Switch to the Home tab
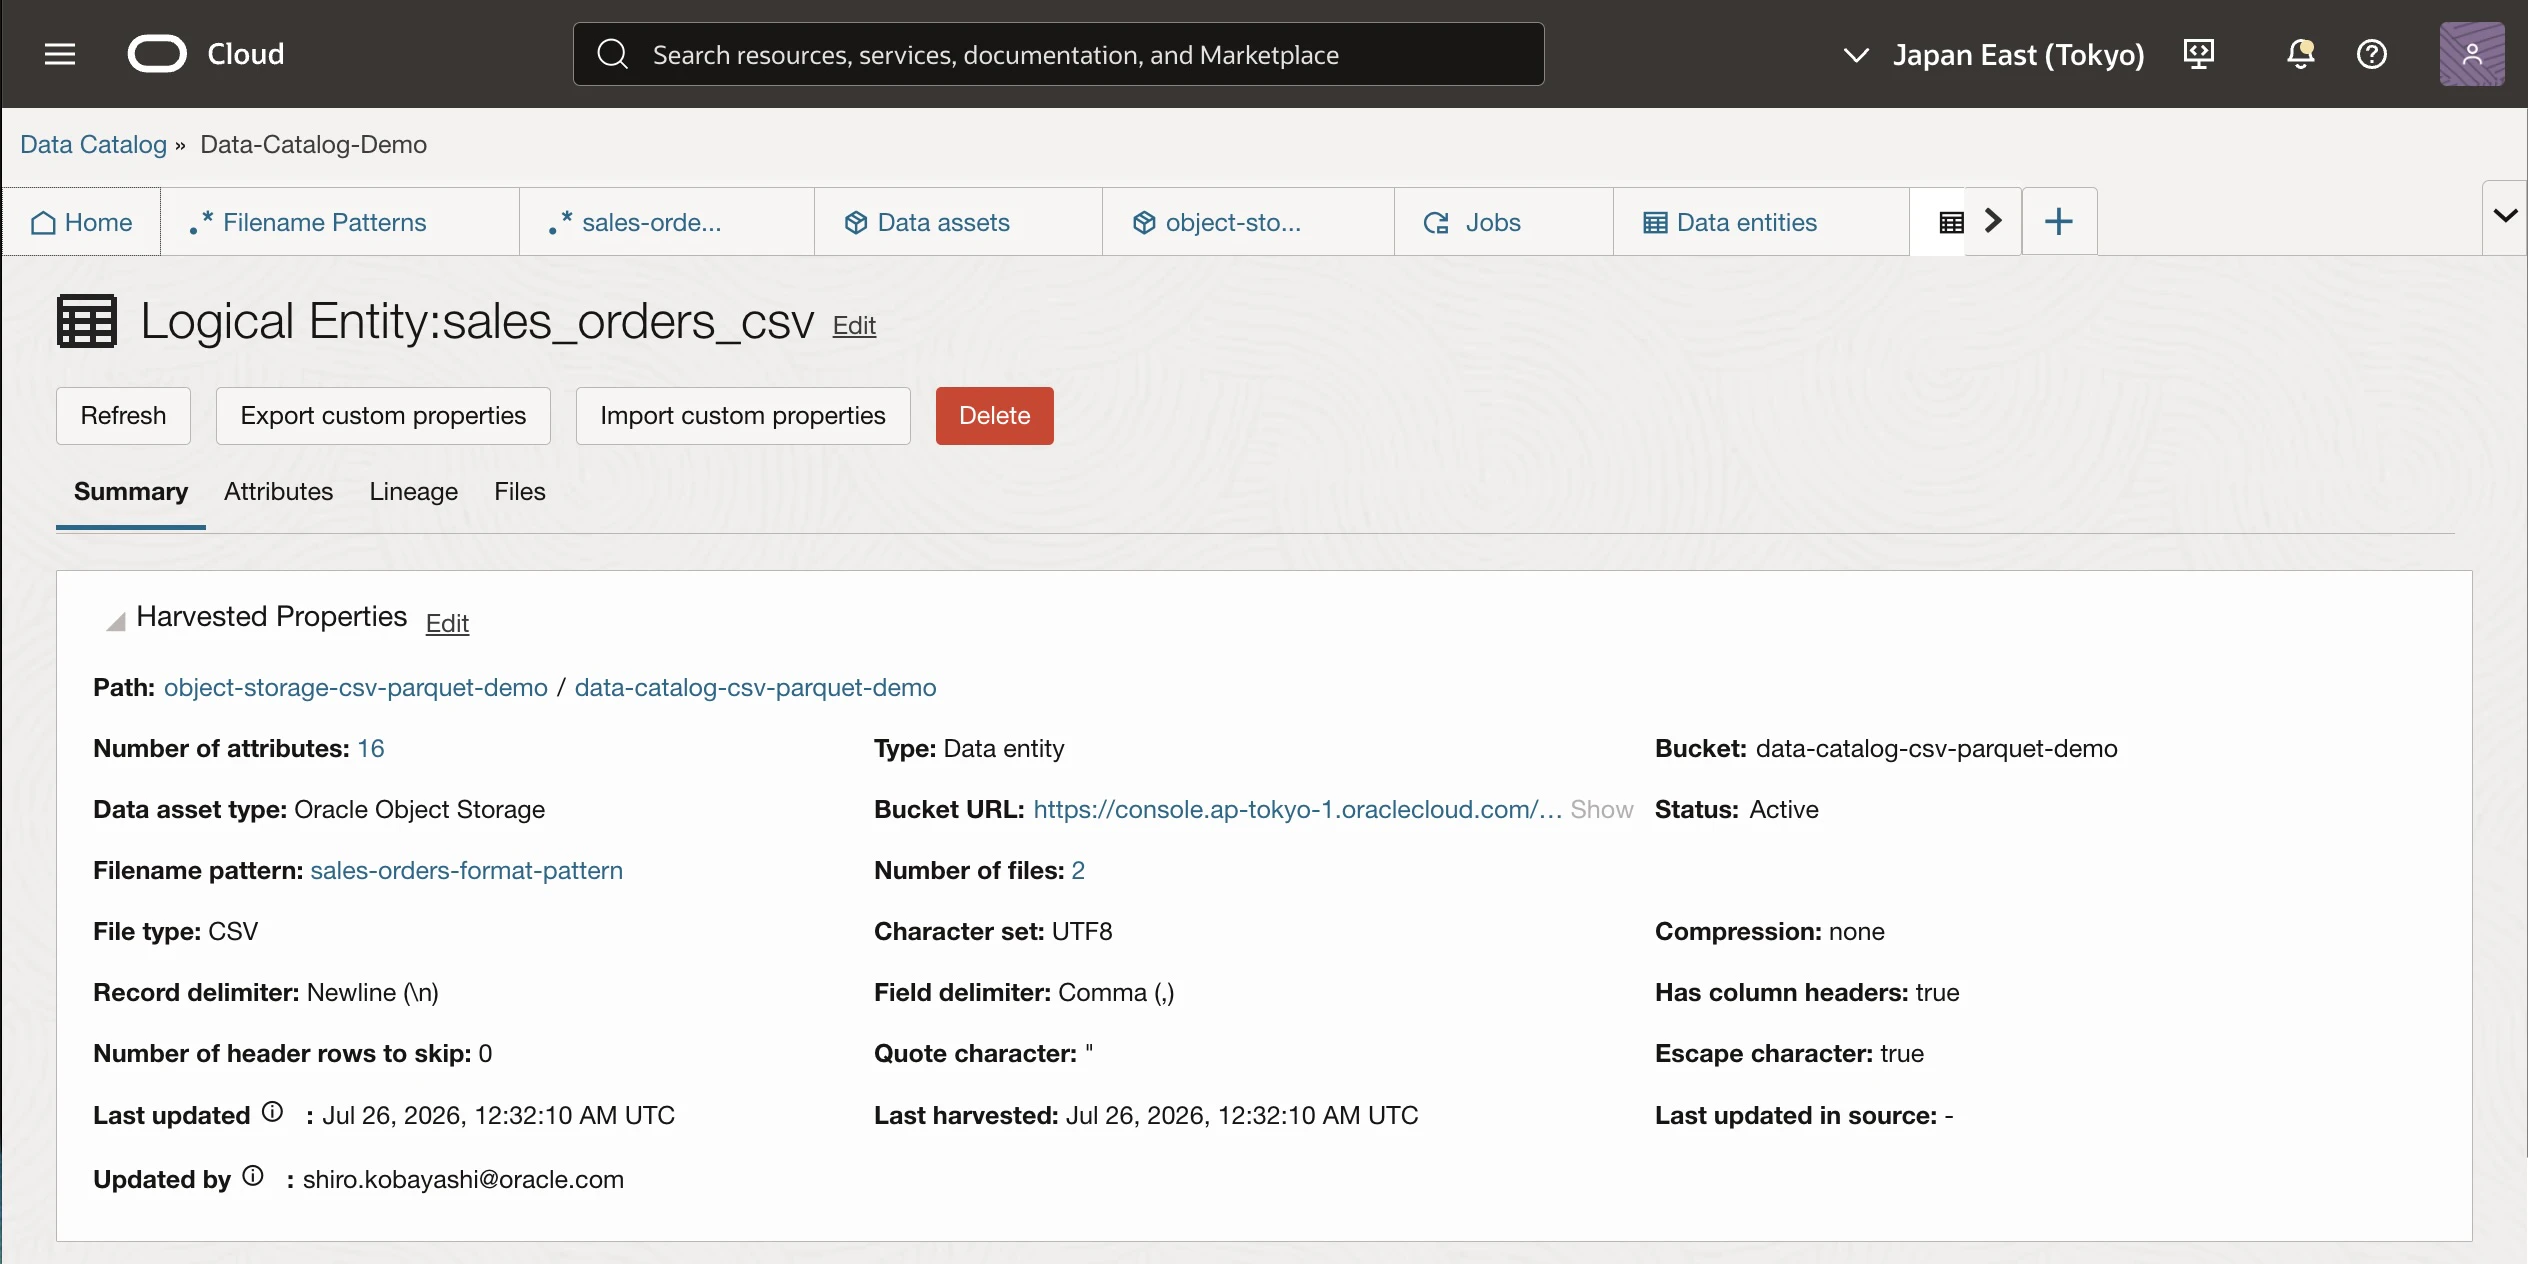The height and width of the screenshot is (1264, 2528). [82, 222]
